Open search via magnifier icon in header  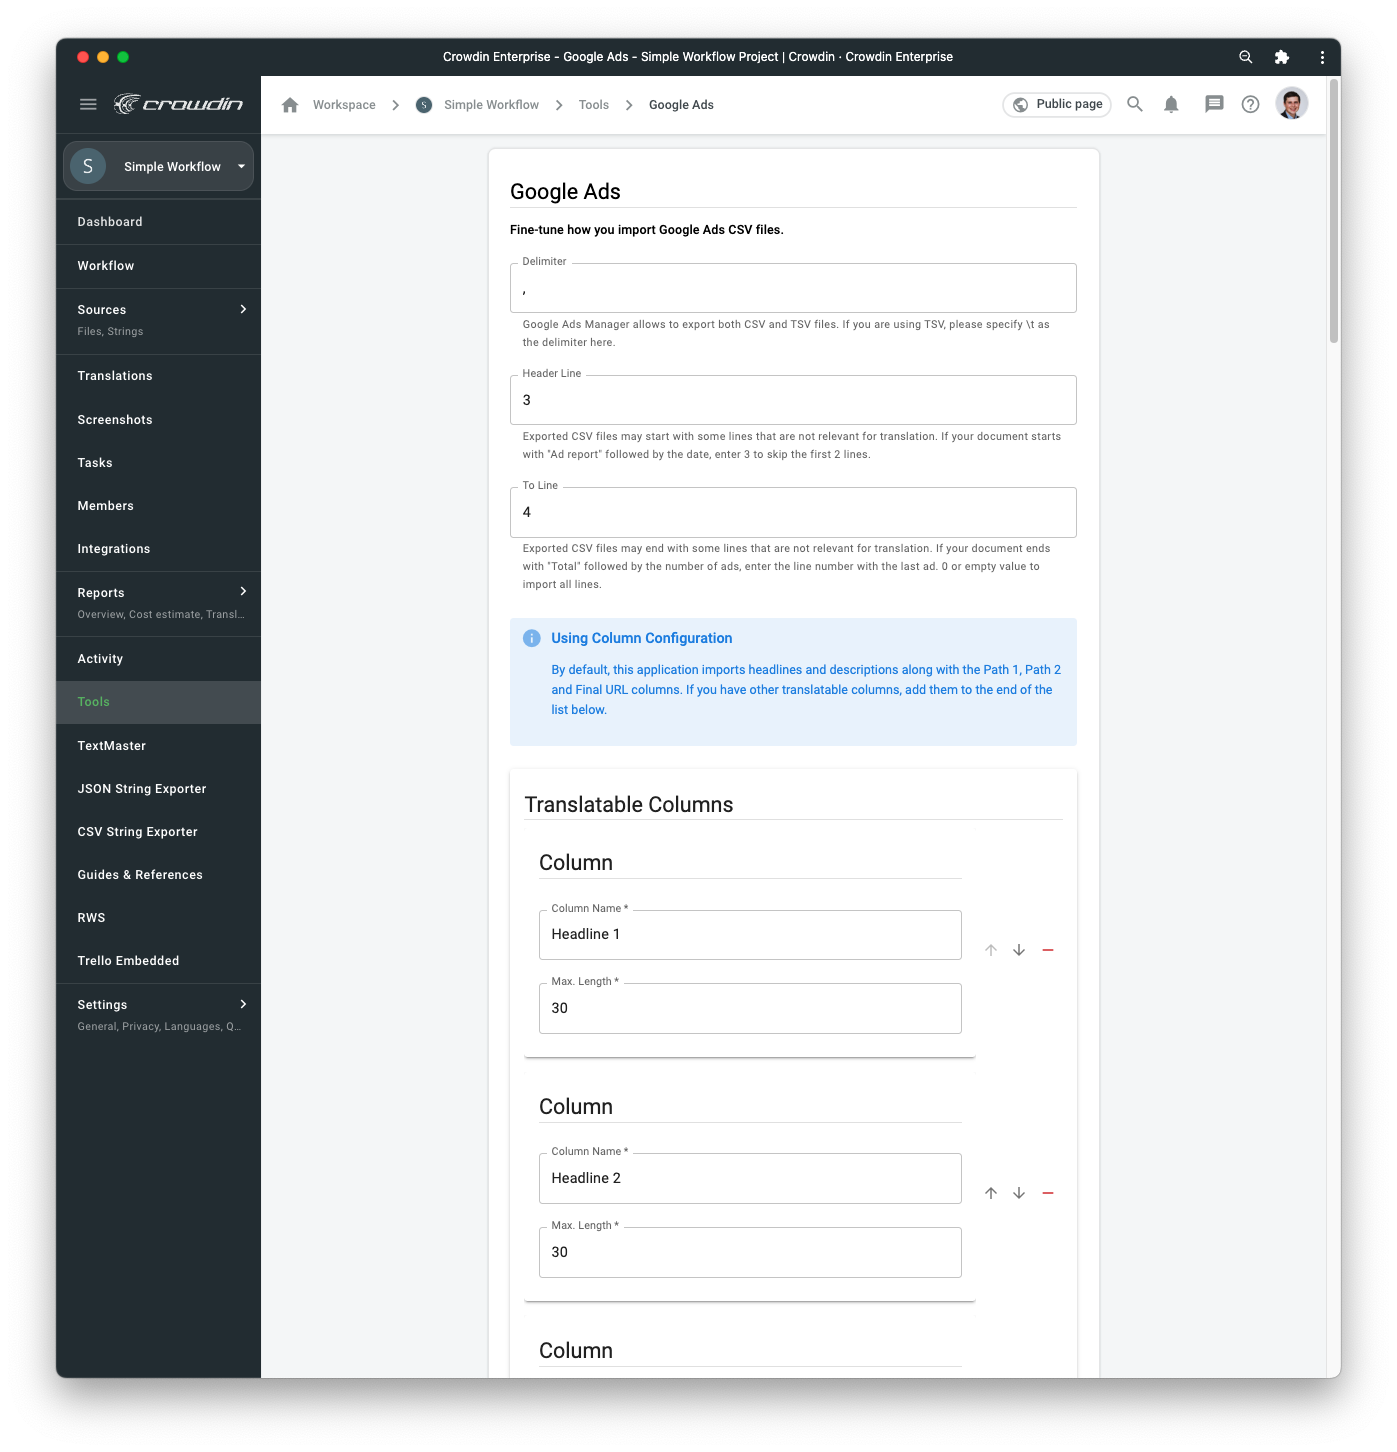pos(1135,104)
